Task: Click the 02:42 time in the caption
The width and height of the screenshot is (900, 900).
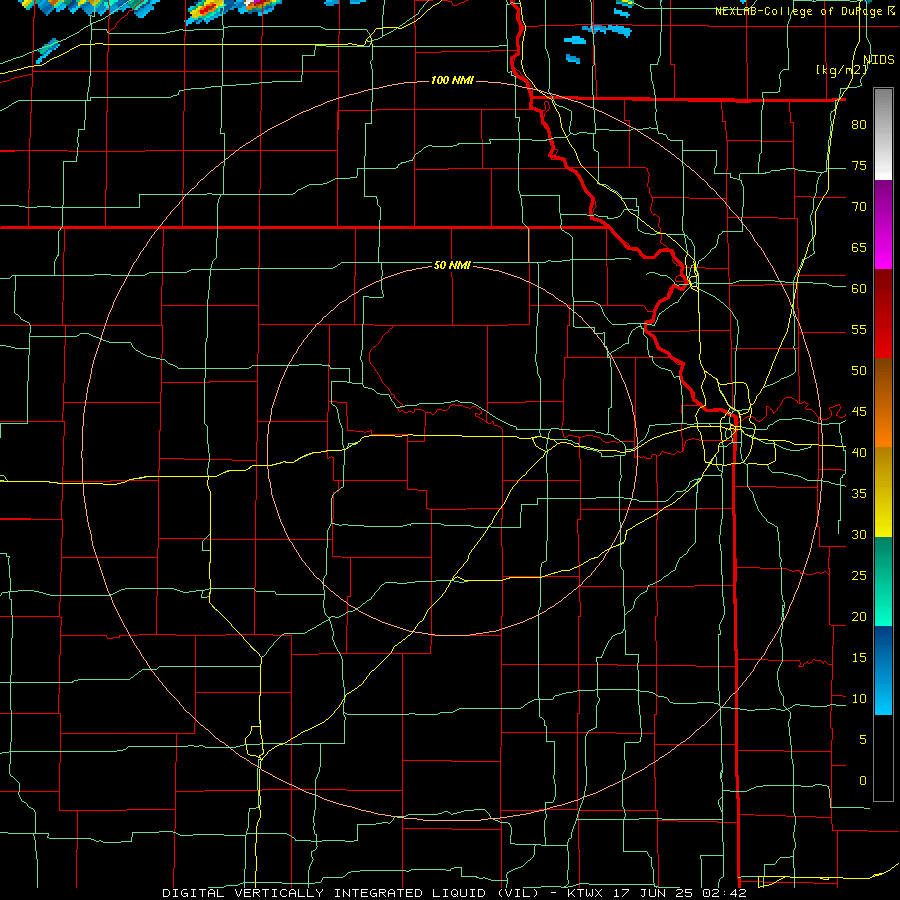Action: click(725, 893)
